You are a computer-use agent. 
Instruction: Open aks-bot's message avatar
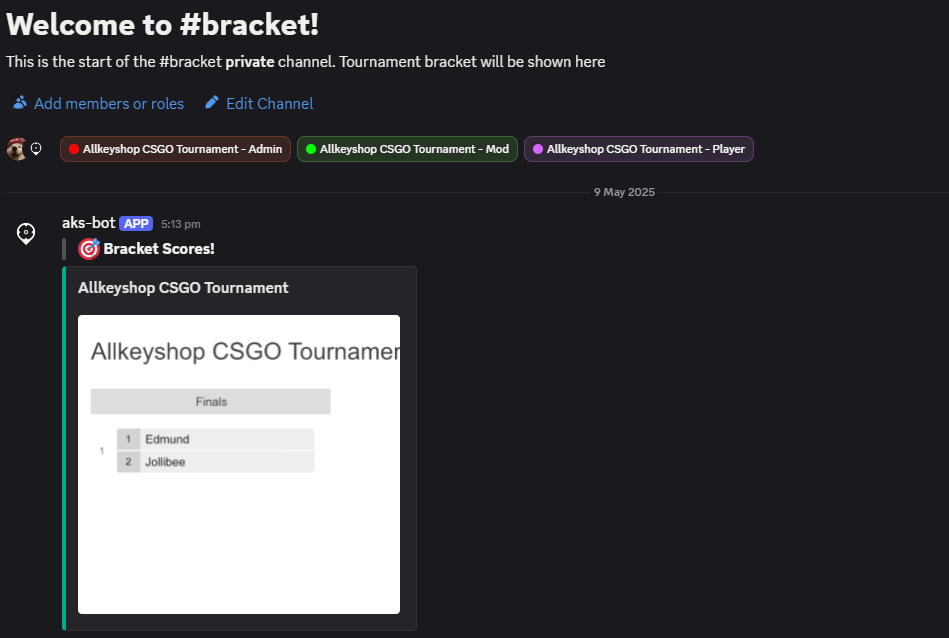(x=27, y=233)
